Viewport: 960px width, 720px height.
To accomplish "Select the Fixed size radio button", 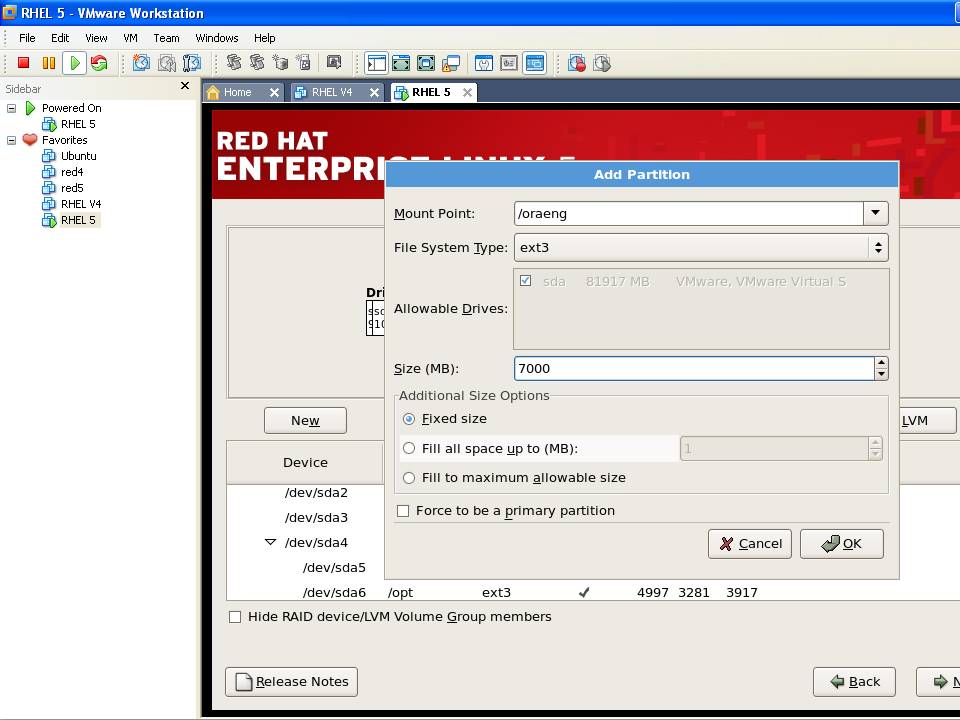I will click(x=409, y=419).
